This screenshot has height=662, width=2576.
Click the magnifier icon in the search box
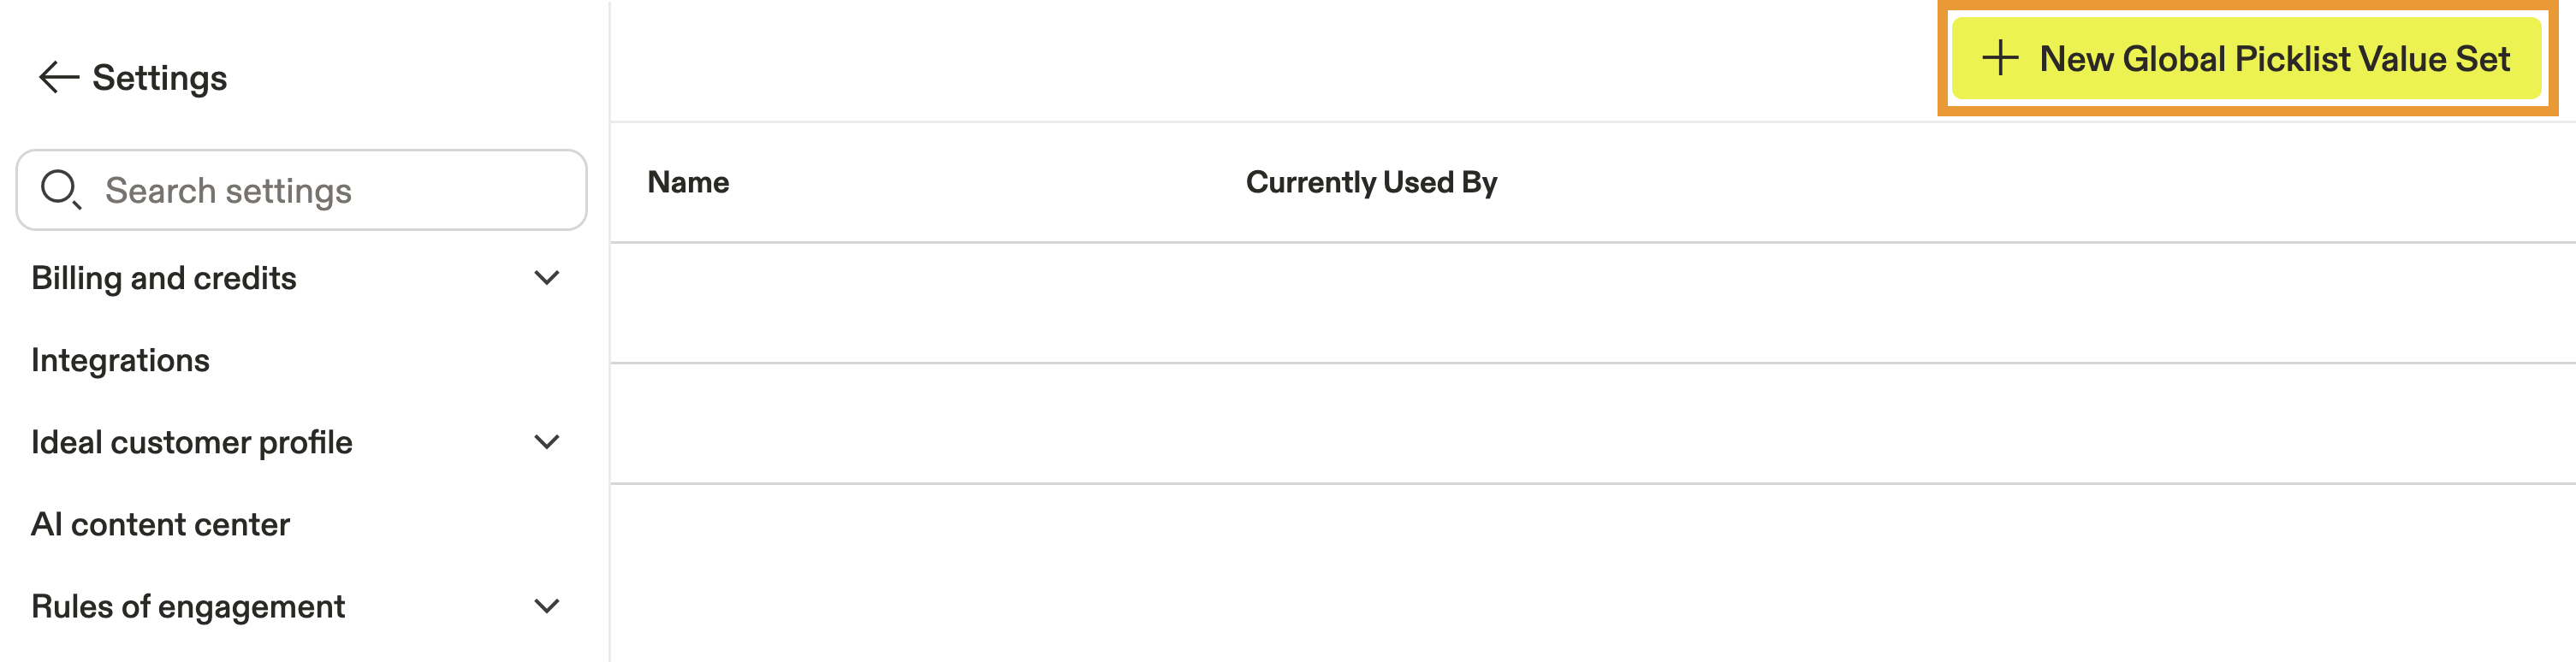[x=60, y=189]
